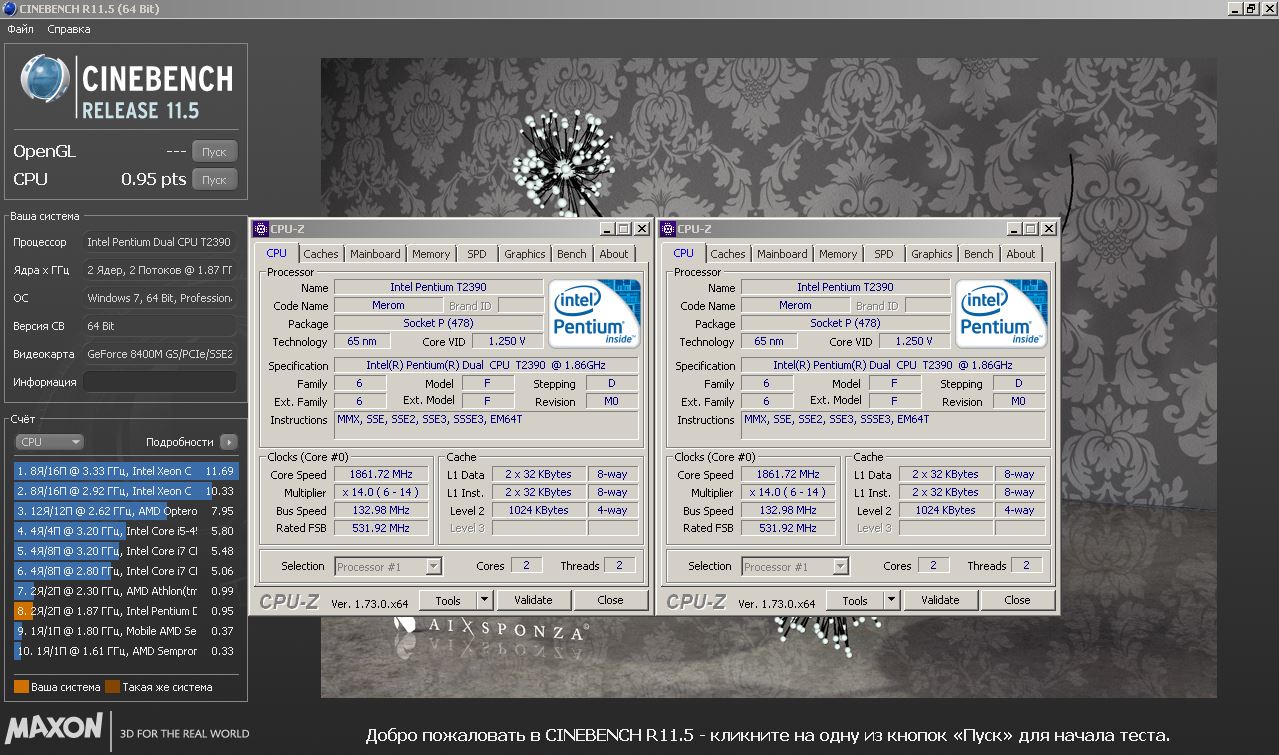Click the Информация input field
Screen dimensions: 1279x755
click(159, 382)
